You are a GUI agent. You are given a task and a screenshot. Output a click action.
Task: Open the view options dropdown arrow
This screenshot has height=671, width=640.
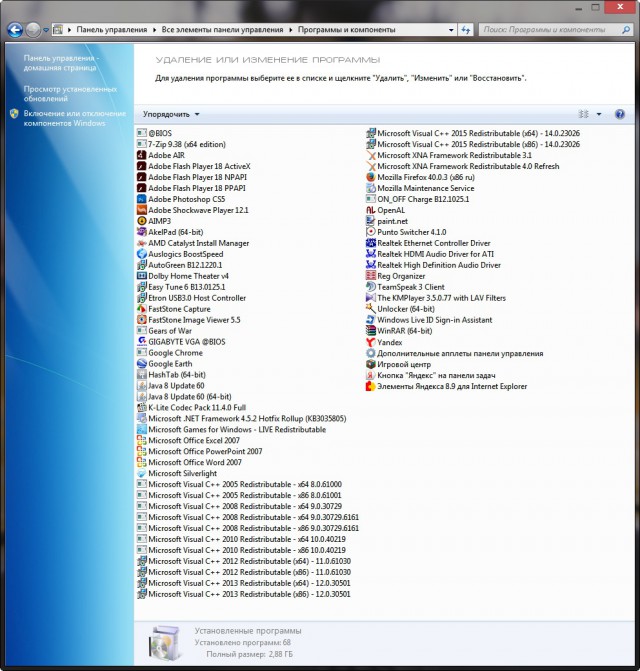pyautogui.click(x=599, y=114)
